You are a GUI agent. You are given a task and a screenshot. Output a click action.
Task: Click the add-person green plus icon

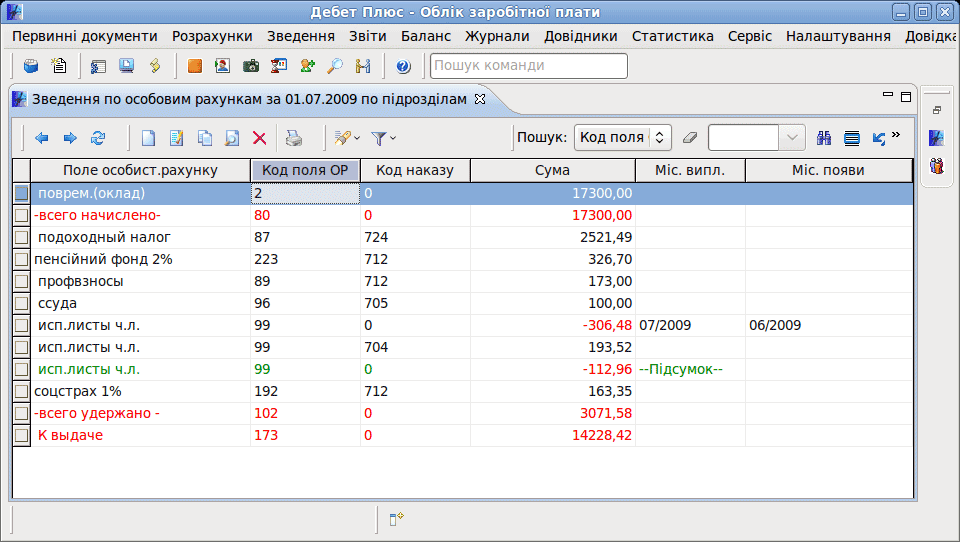307,66
